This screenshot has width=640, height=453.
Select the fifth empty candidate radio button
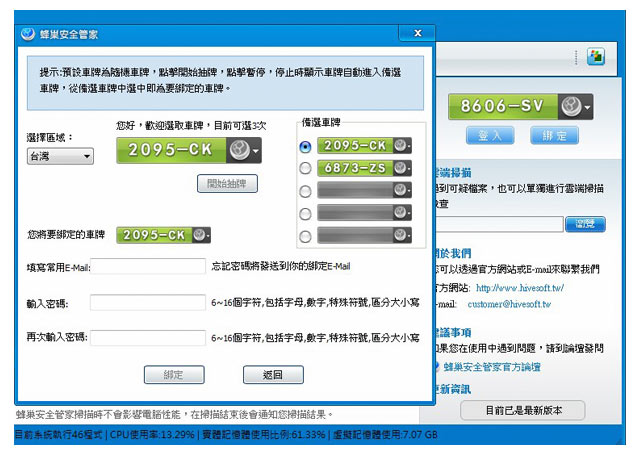coord(305,236)
